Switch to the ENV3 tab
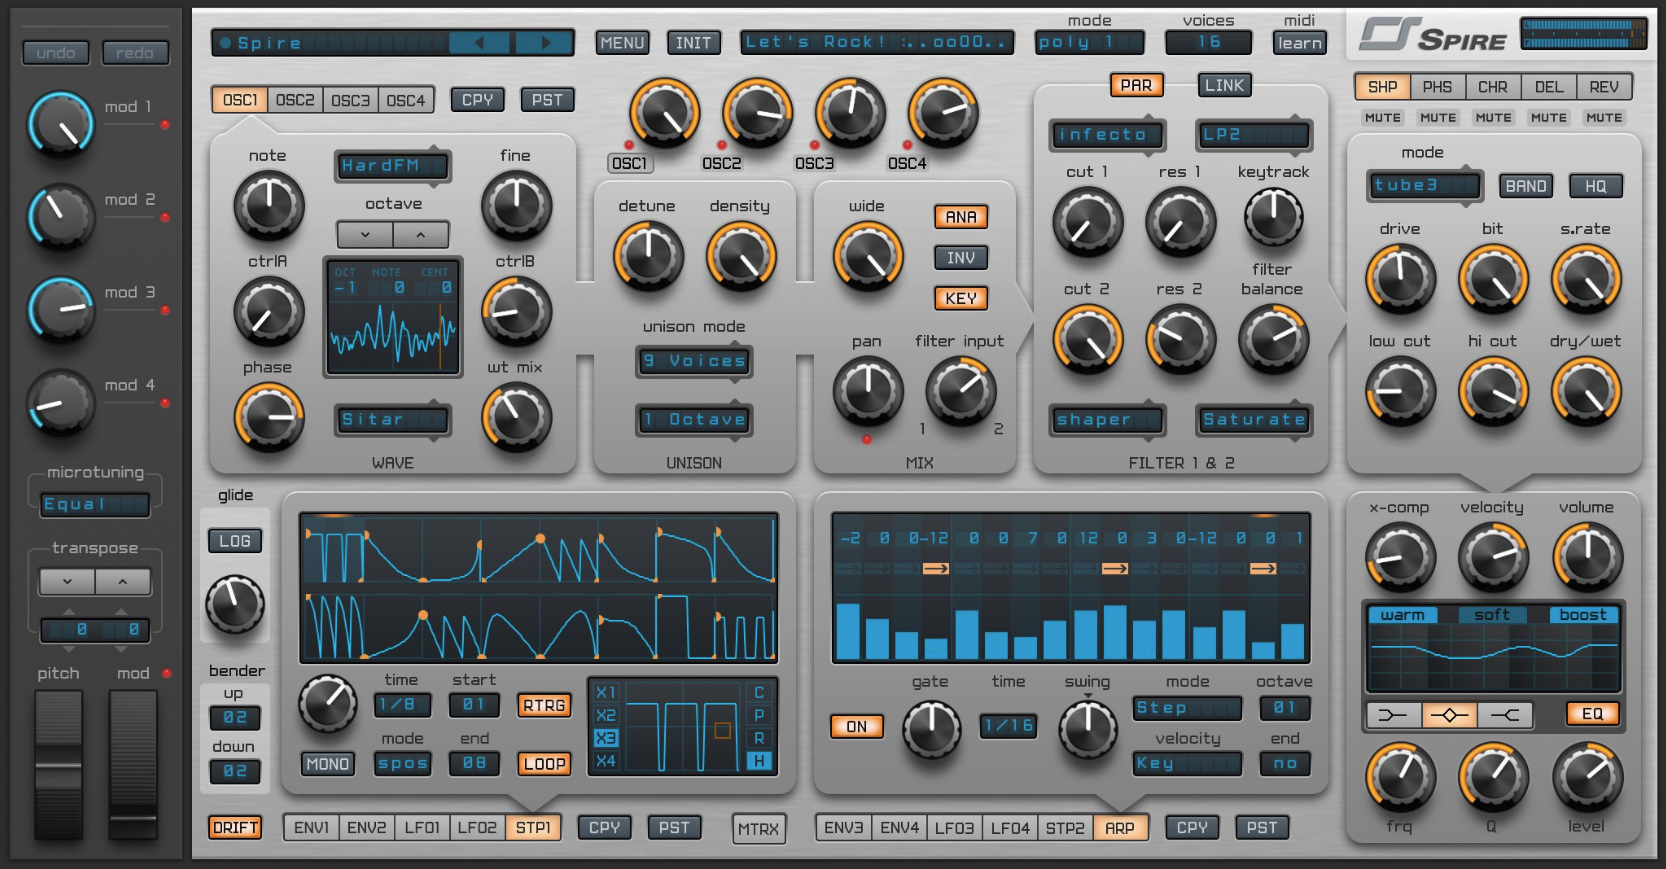 (844, 828)
